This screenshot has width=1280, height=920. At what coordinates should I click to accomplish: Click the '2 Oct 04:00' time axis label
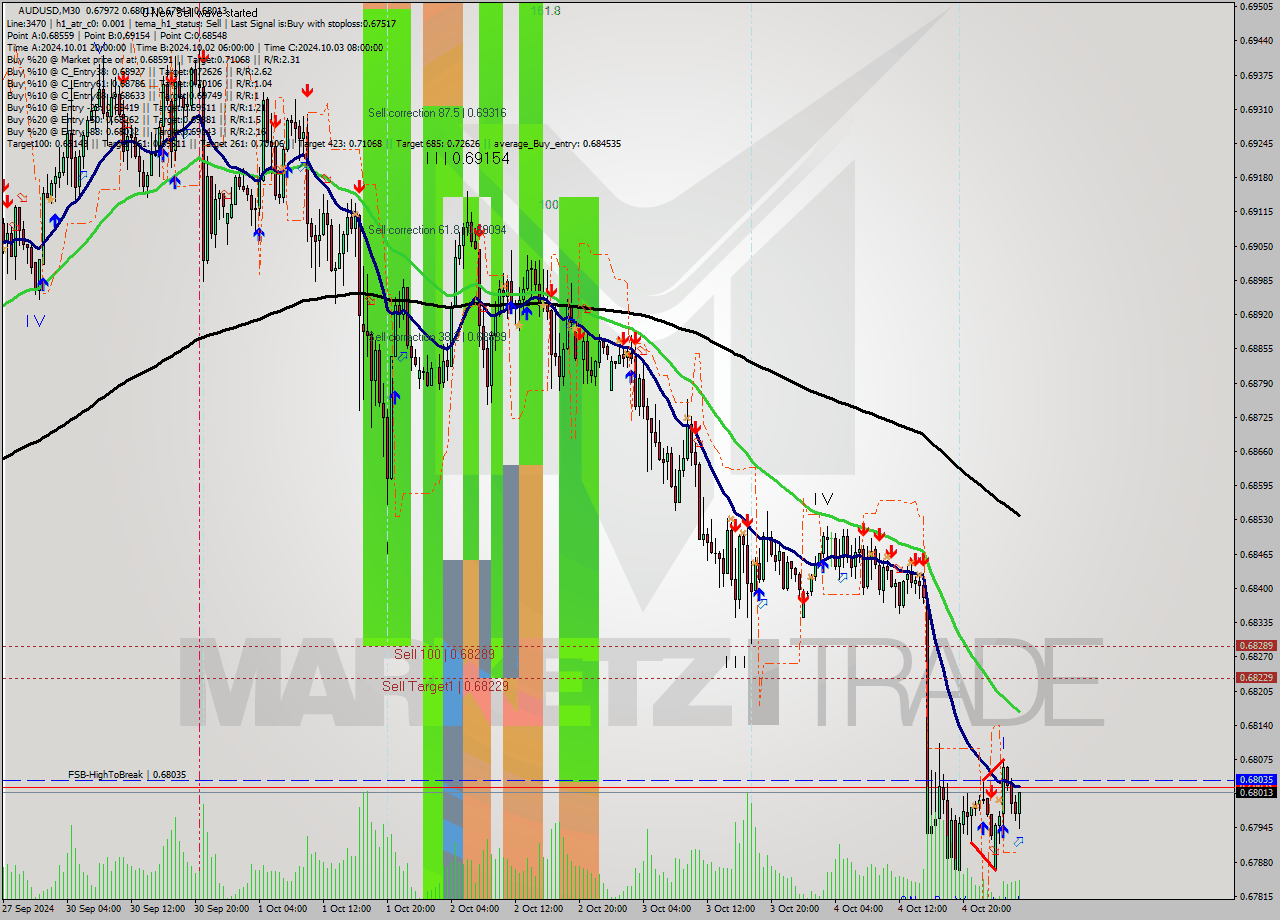[476, 910]
